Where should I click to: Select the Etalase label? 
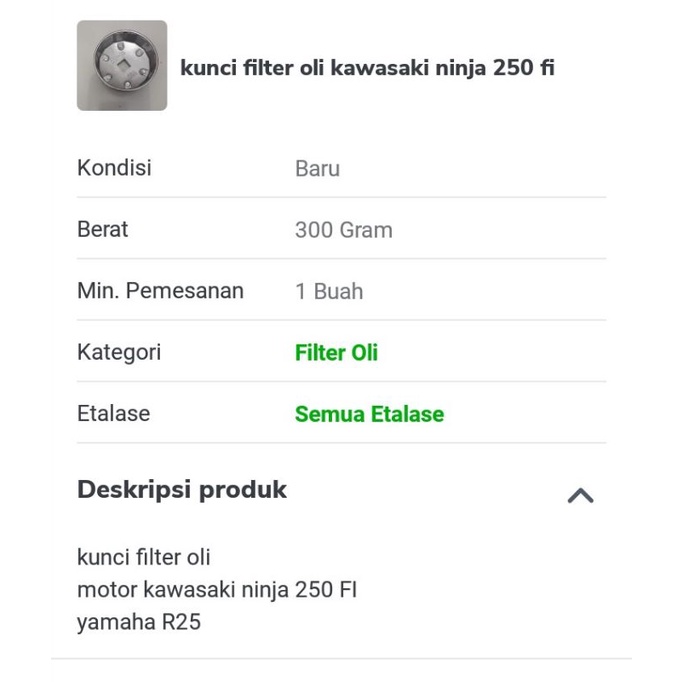tap(113, 413)
